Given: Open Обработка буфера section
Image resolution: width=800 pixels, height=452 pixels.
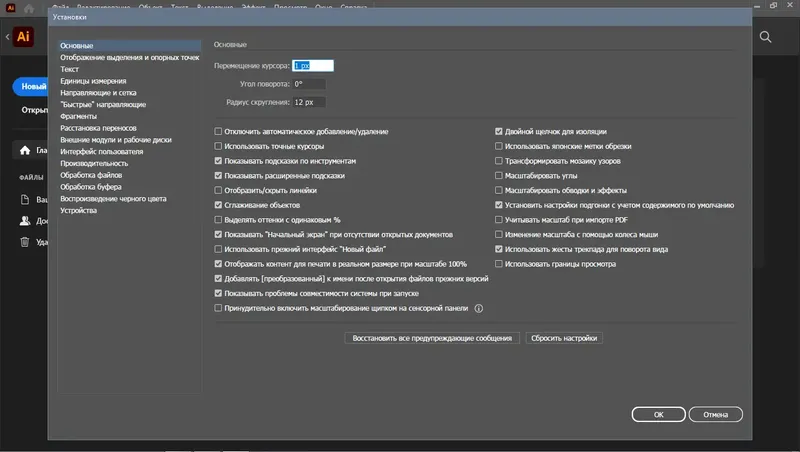Looking at the screenshot, I should pyautogui.click(x=129, y=187).
